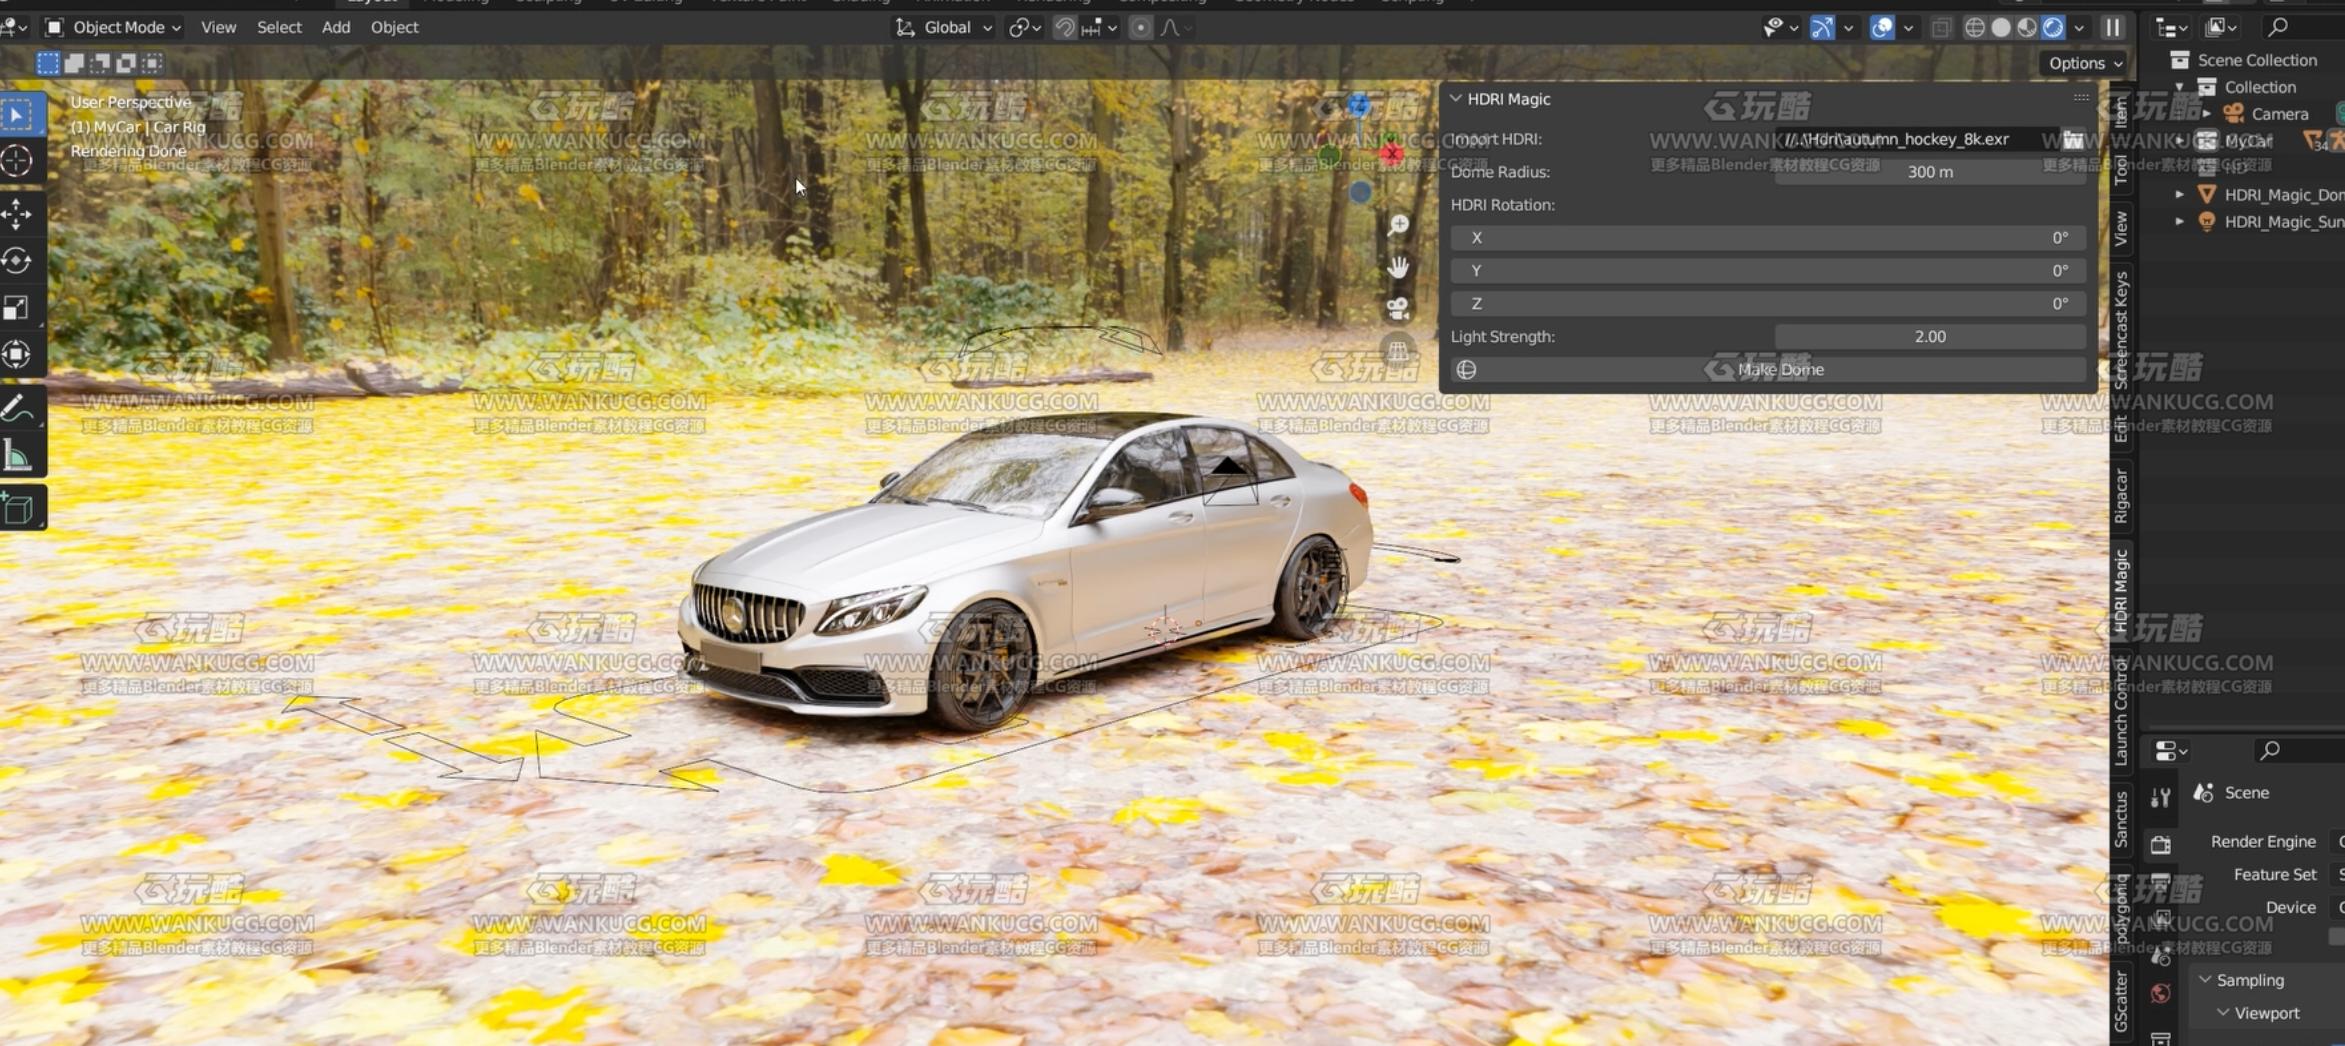
Task: Click the extend-selection mode icon in tool header
Action: pyautogui.click(x=74, y=64)
